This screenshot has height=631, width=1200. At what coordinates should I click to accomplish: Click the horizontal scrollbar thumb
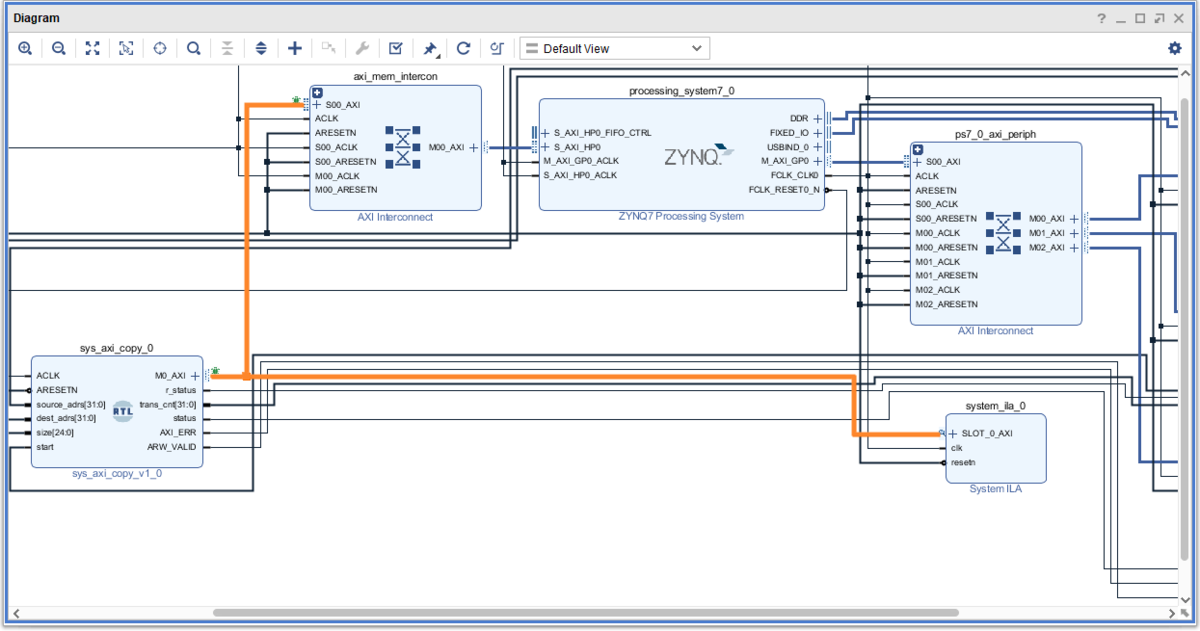585,612
